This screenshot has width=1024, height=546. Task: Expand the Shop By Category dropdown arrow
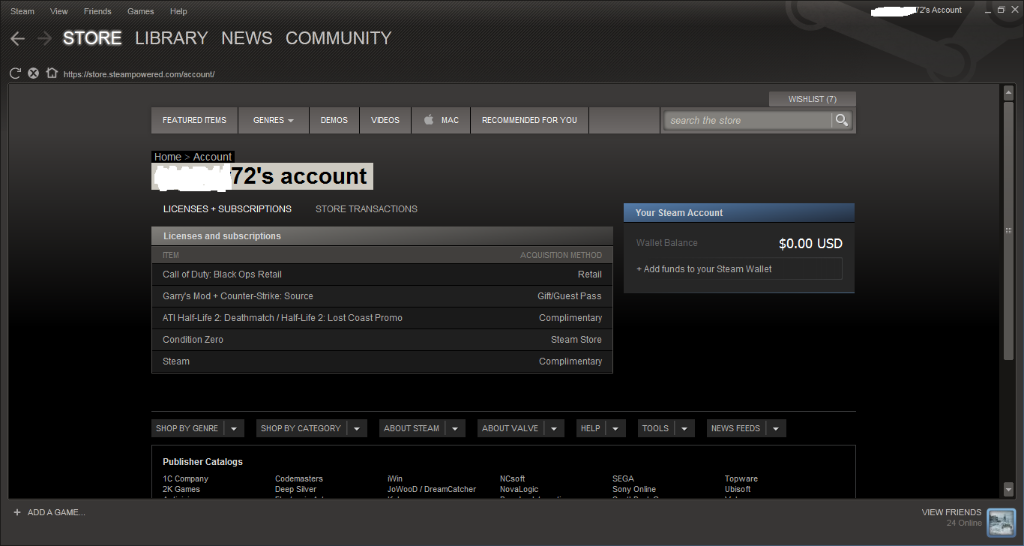pyautogui.click(x=357, y=428)
